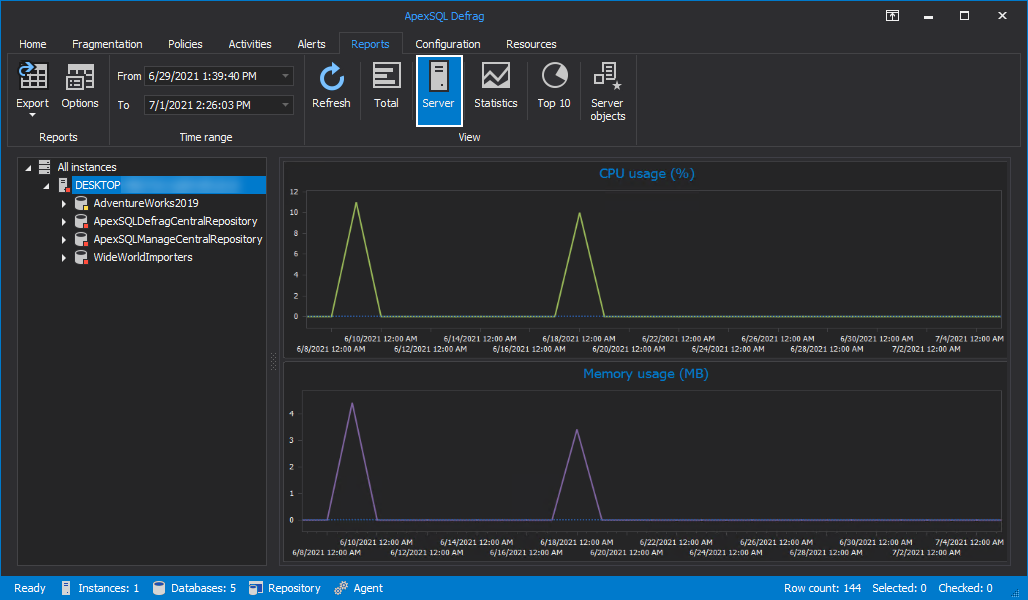Click the Ready status text
This screenshot has width=1028, height=600.
click(x=30, y=588)
